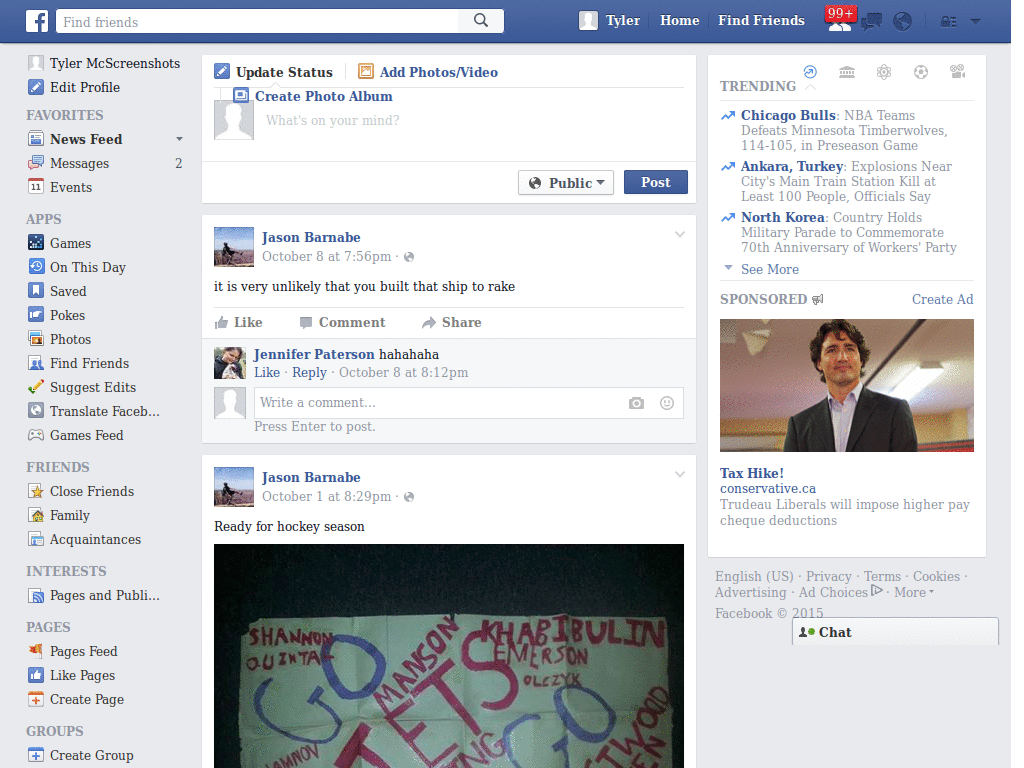Image resolution: width=1024 pixels, height=768 pixels.
Task: Open Chicago Bulls trending topic
Action: pyautogui.click(x=788, y=115)
